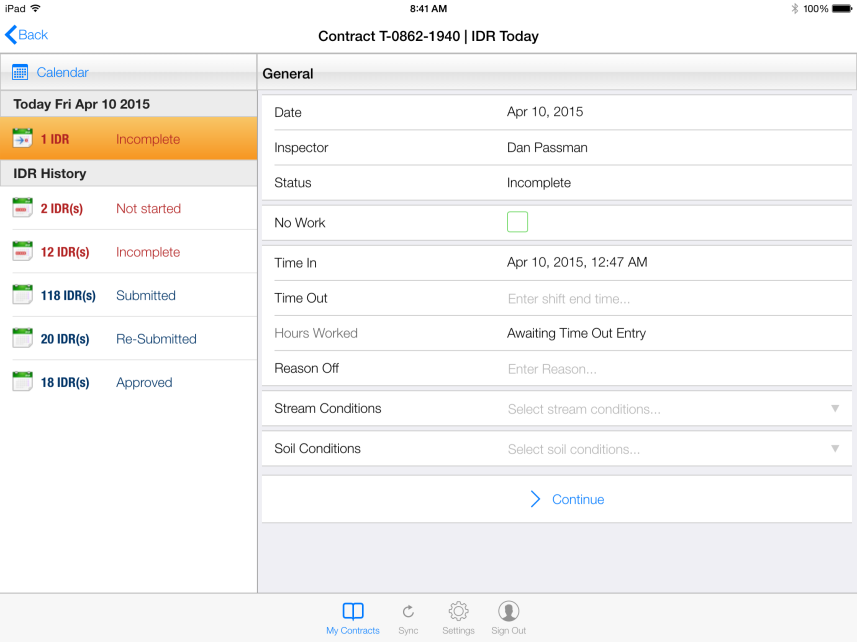Image resolution: width=857 pixels, height=642 pixels.
Task: Open the Settings gear icon
Action: (458, 612)
